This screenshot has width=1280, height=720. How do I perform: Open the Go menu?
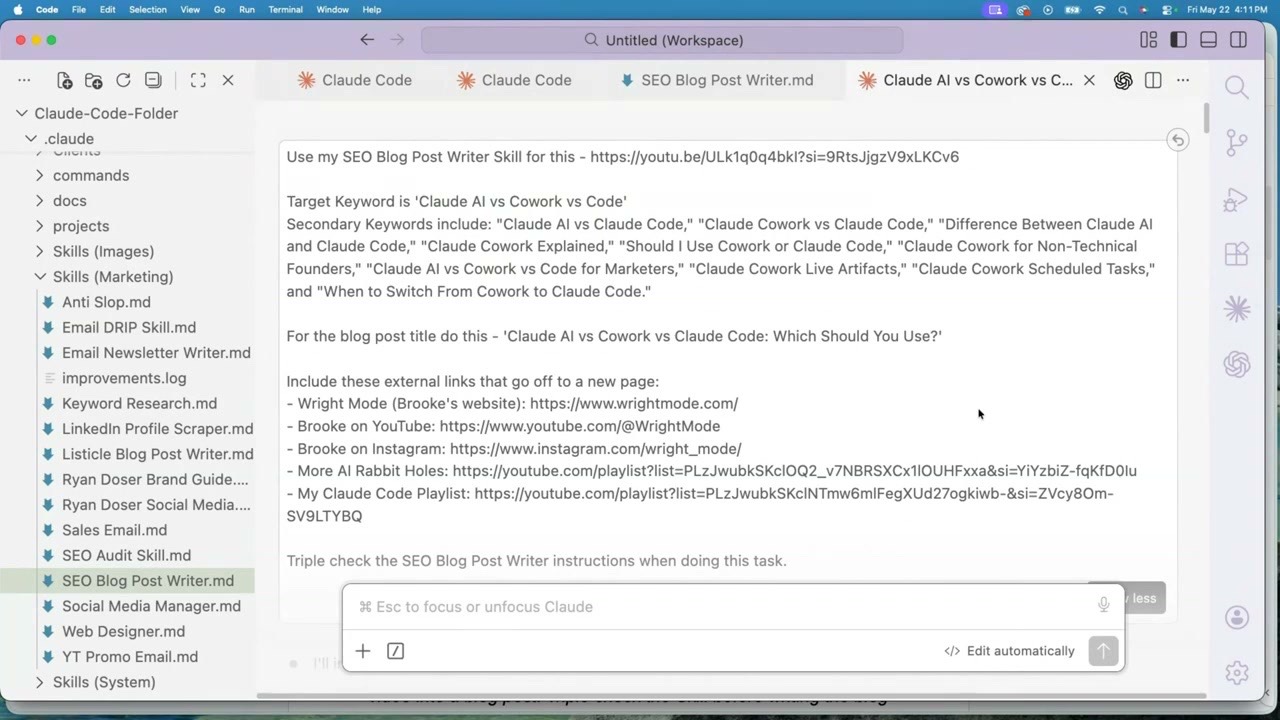coord(219,9)
